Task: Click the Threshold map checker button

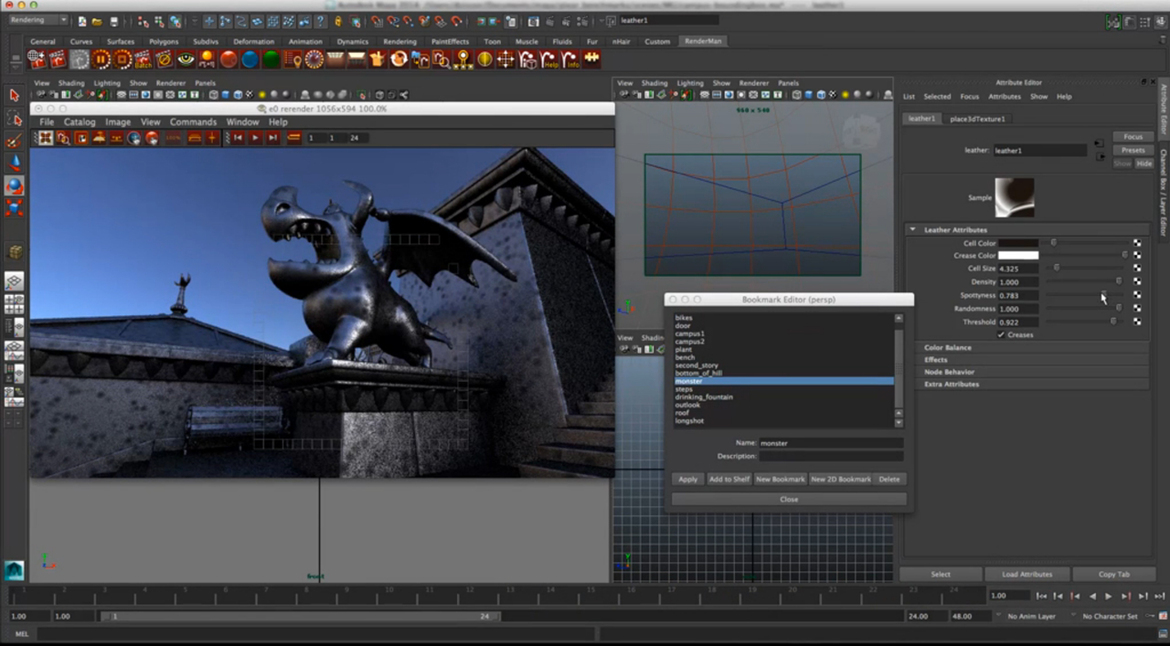Action: tap(1137, 322)
